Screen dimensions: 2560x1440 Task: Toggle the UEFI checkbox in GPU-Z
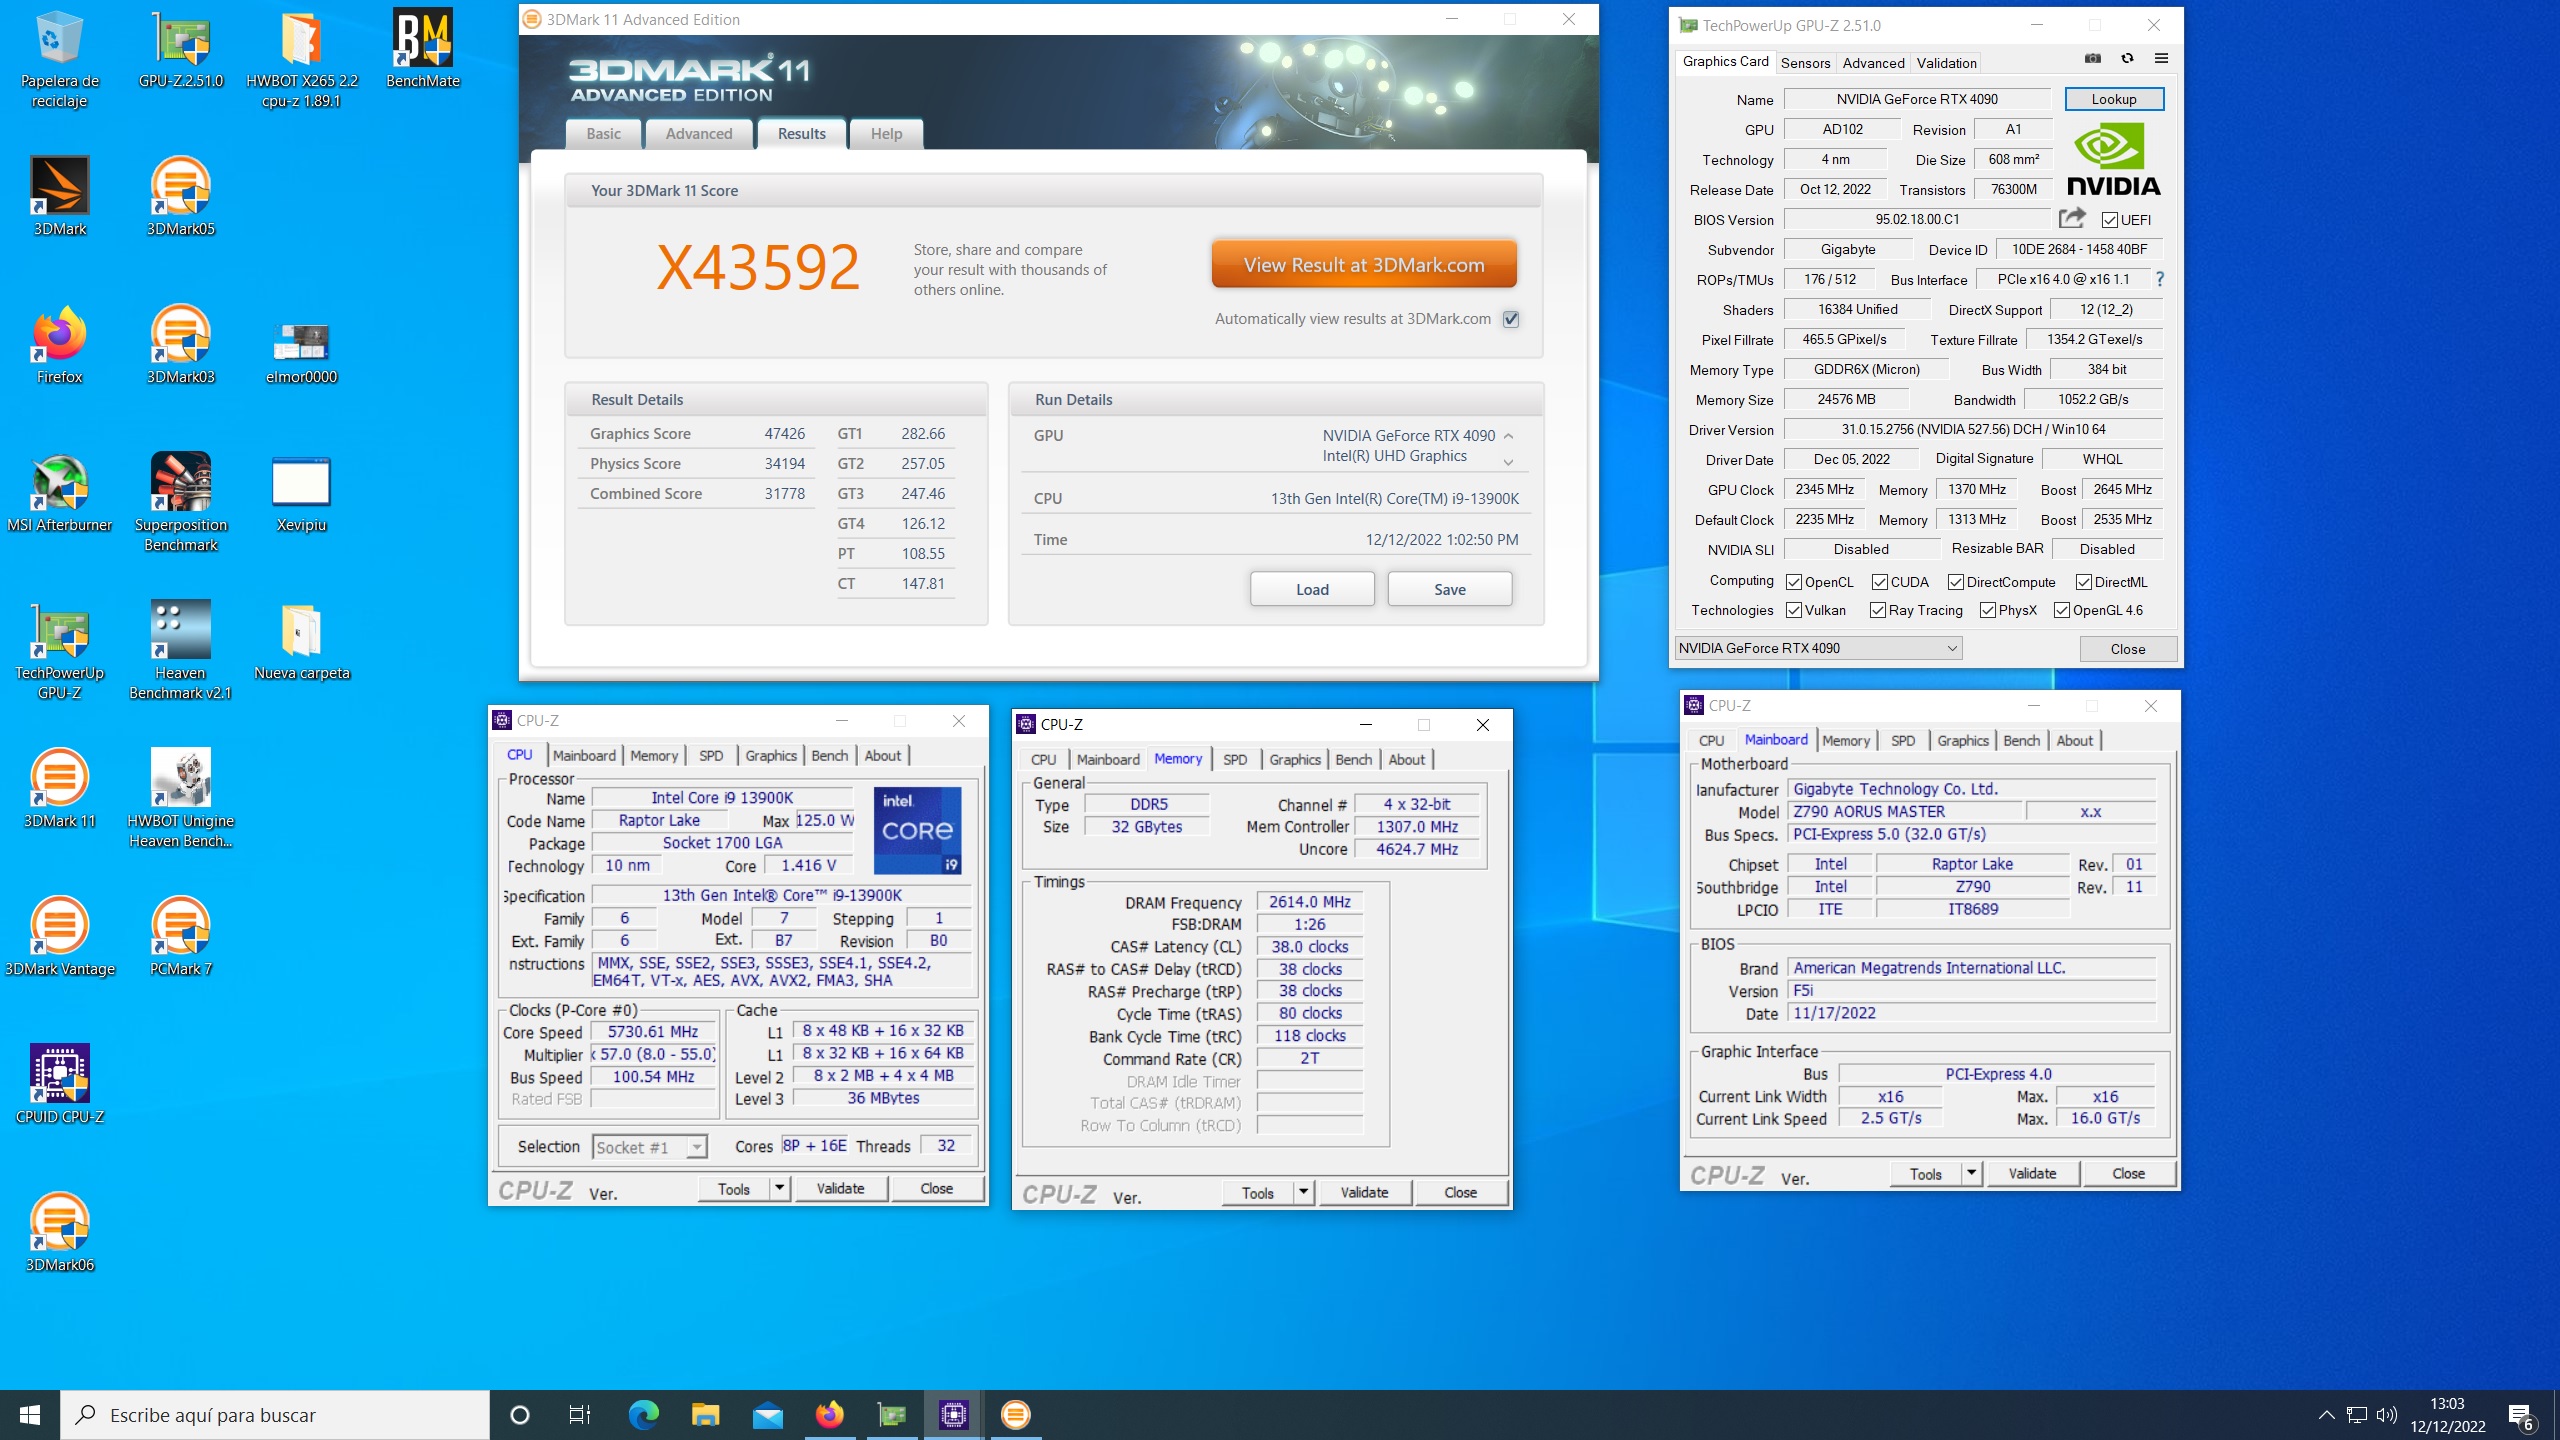coord(2109,220)
